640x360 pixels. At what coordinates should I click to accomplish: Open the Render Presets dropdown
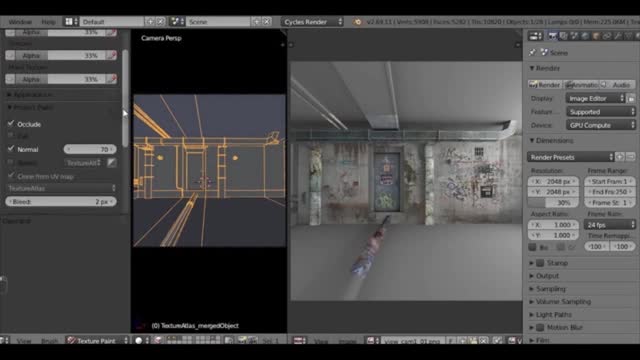pyautogui.click(x=571, y=157)
